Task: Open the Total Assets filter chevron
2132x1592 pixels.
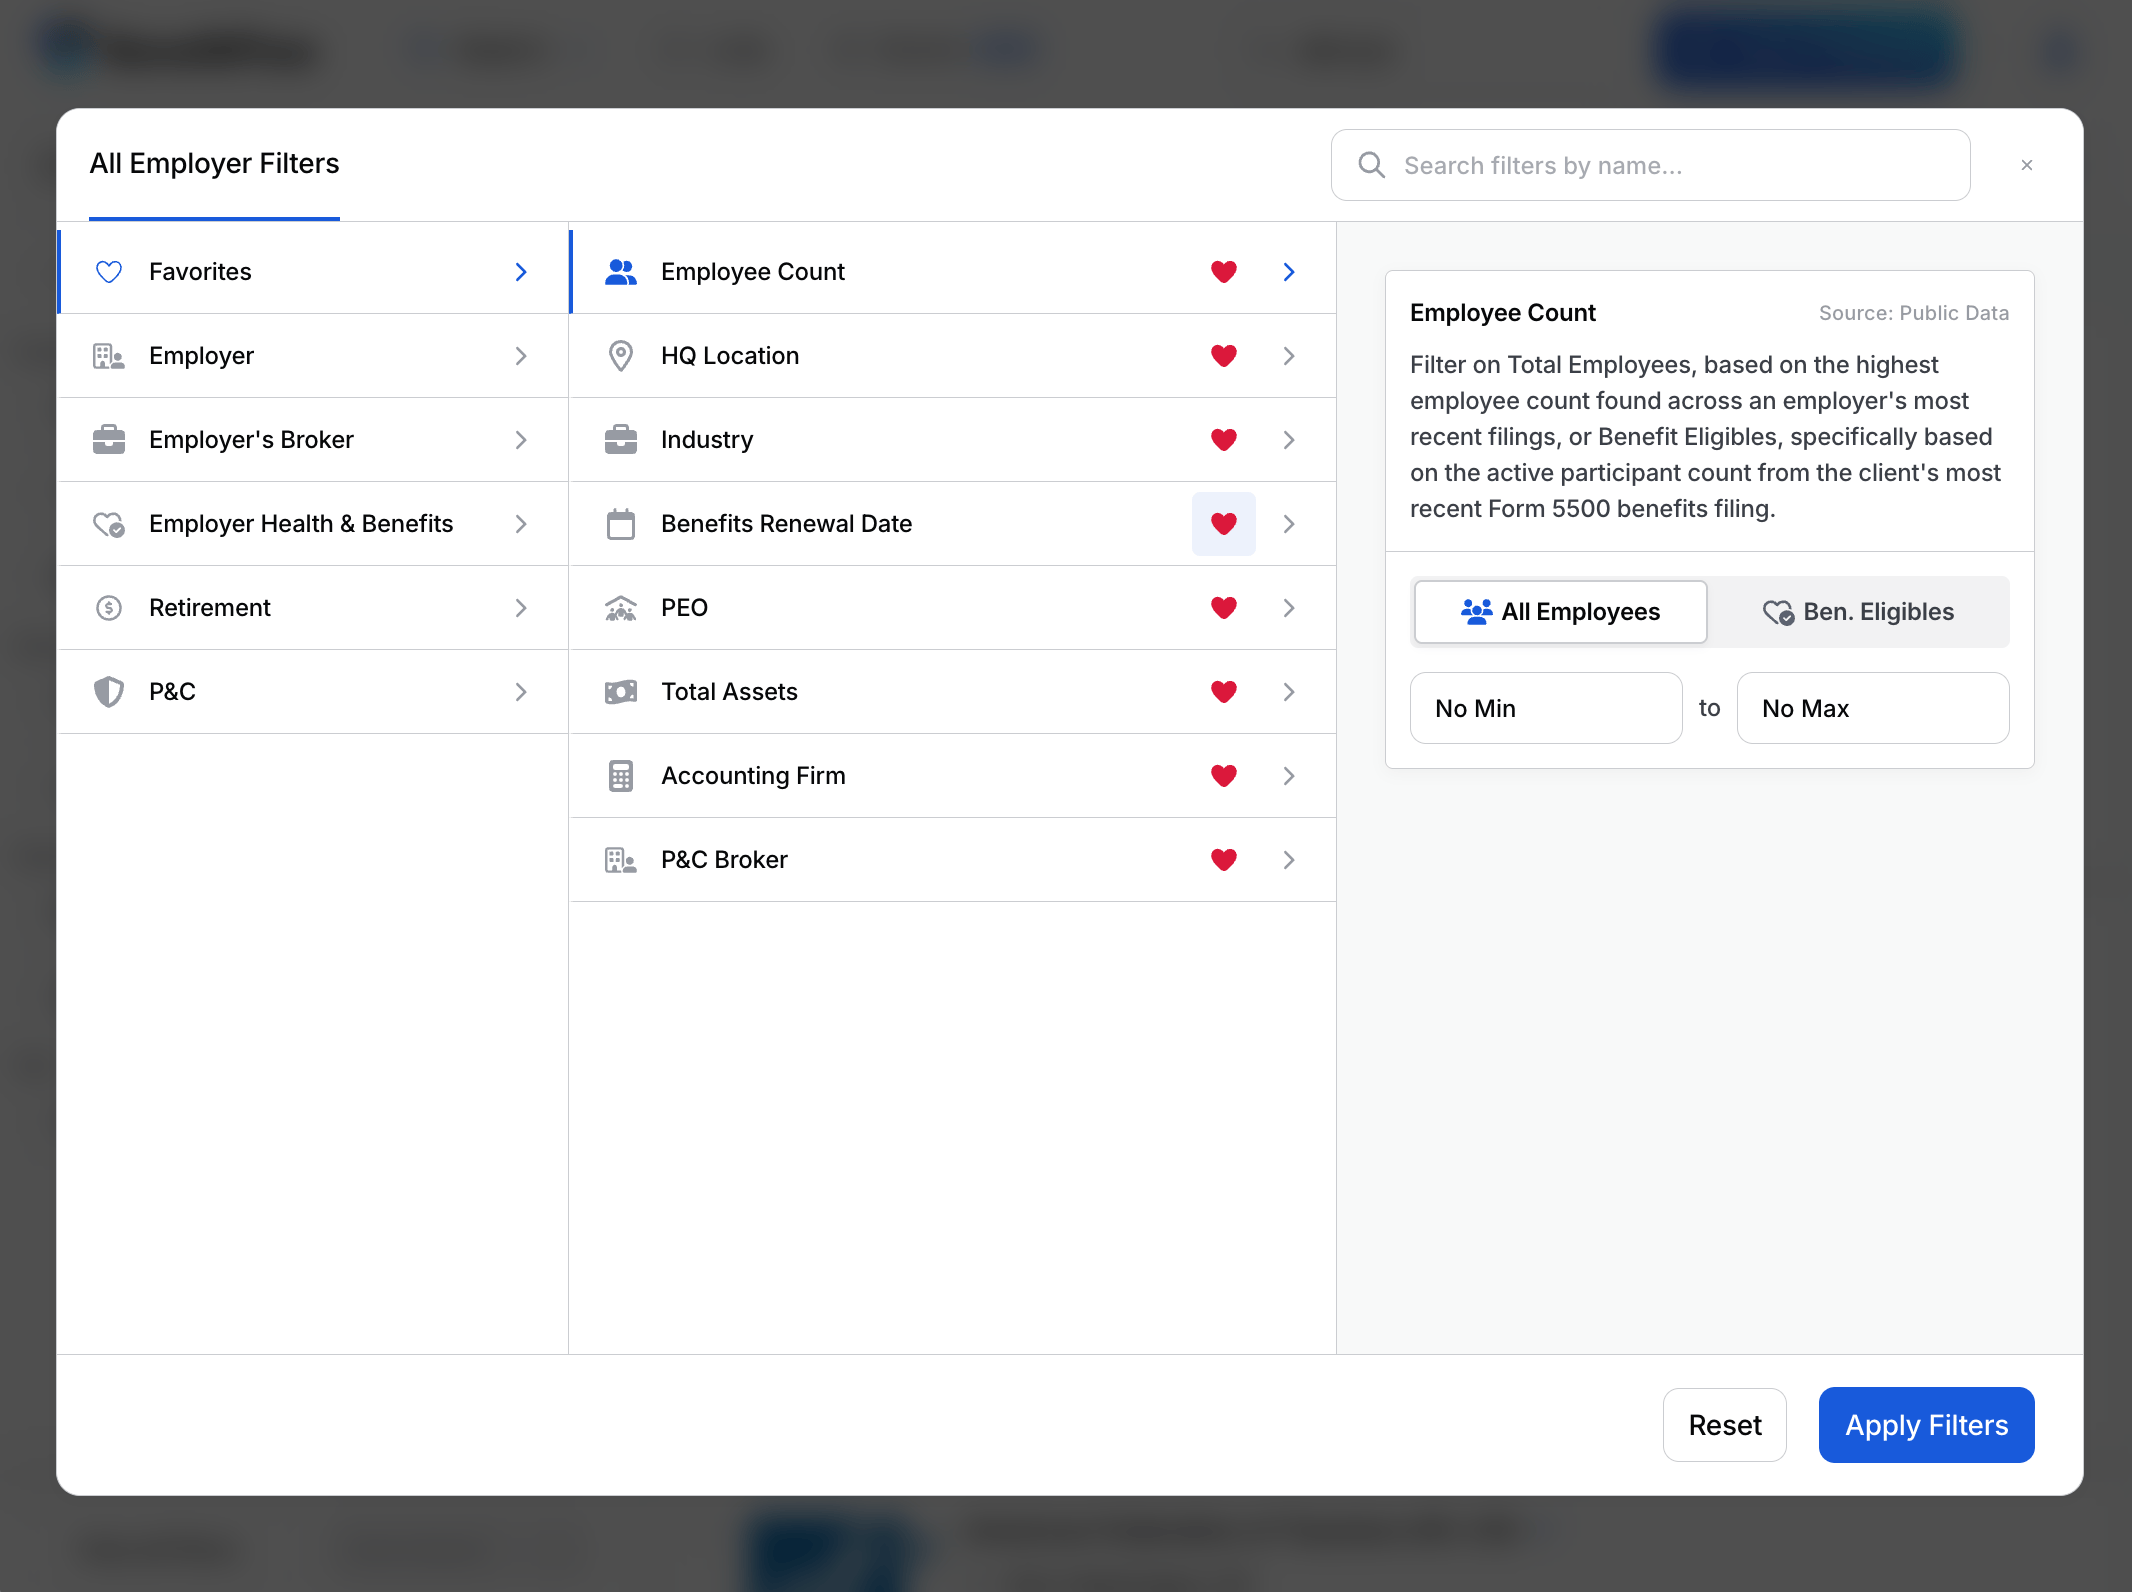Action: 1289,692
